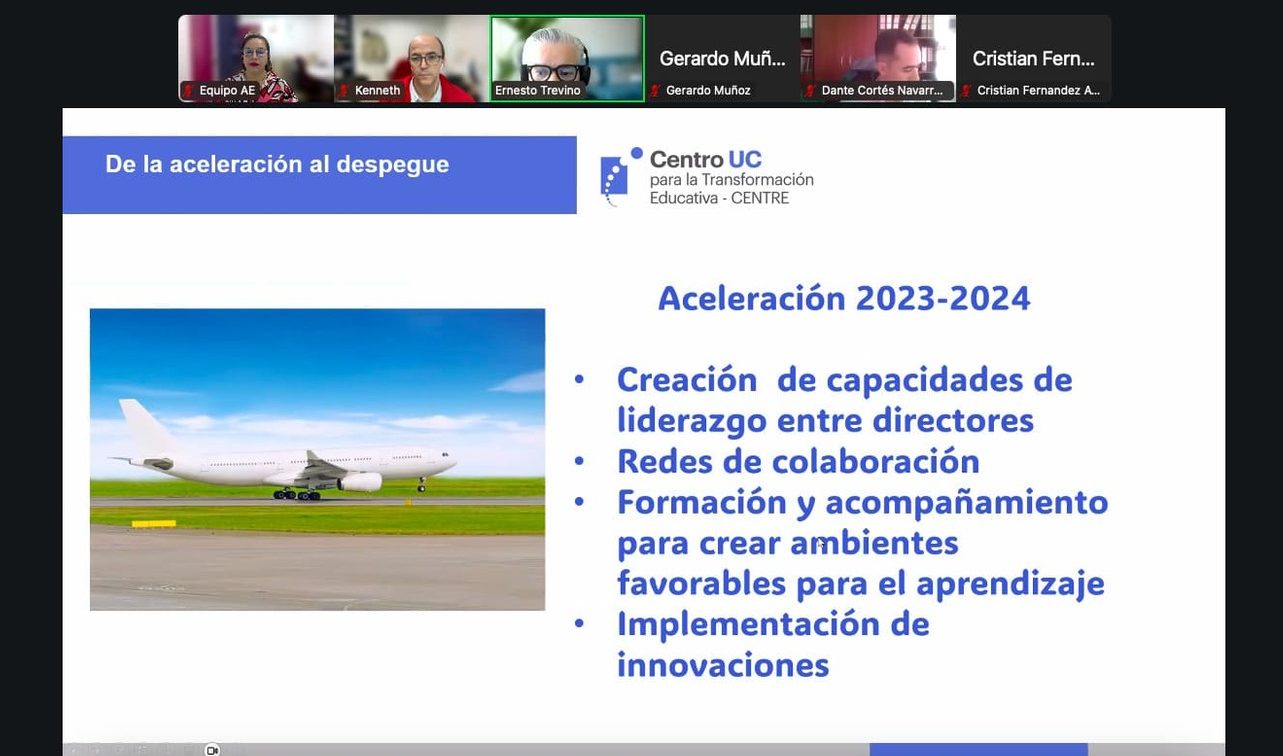Screen dimensions: 1283x756
Task: Select Dante Cortés Navarro's video thumbnail
Action: [x=879, y=58]
